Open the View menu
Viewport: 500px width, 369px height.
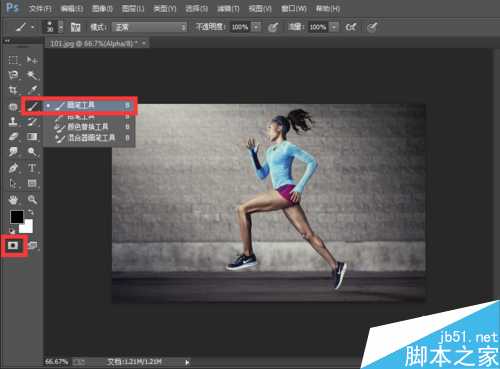[260, 8]
